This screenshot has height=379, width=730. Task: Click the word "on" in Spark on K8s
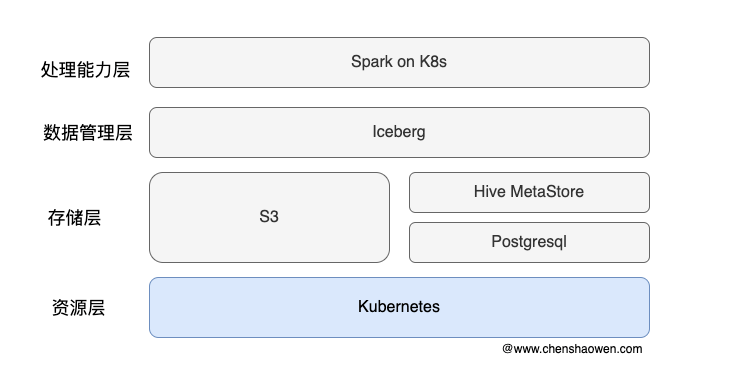click(406, 62)
